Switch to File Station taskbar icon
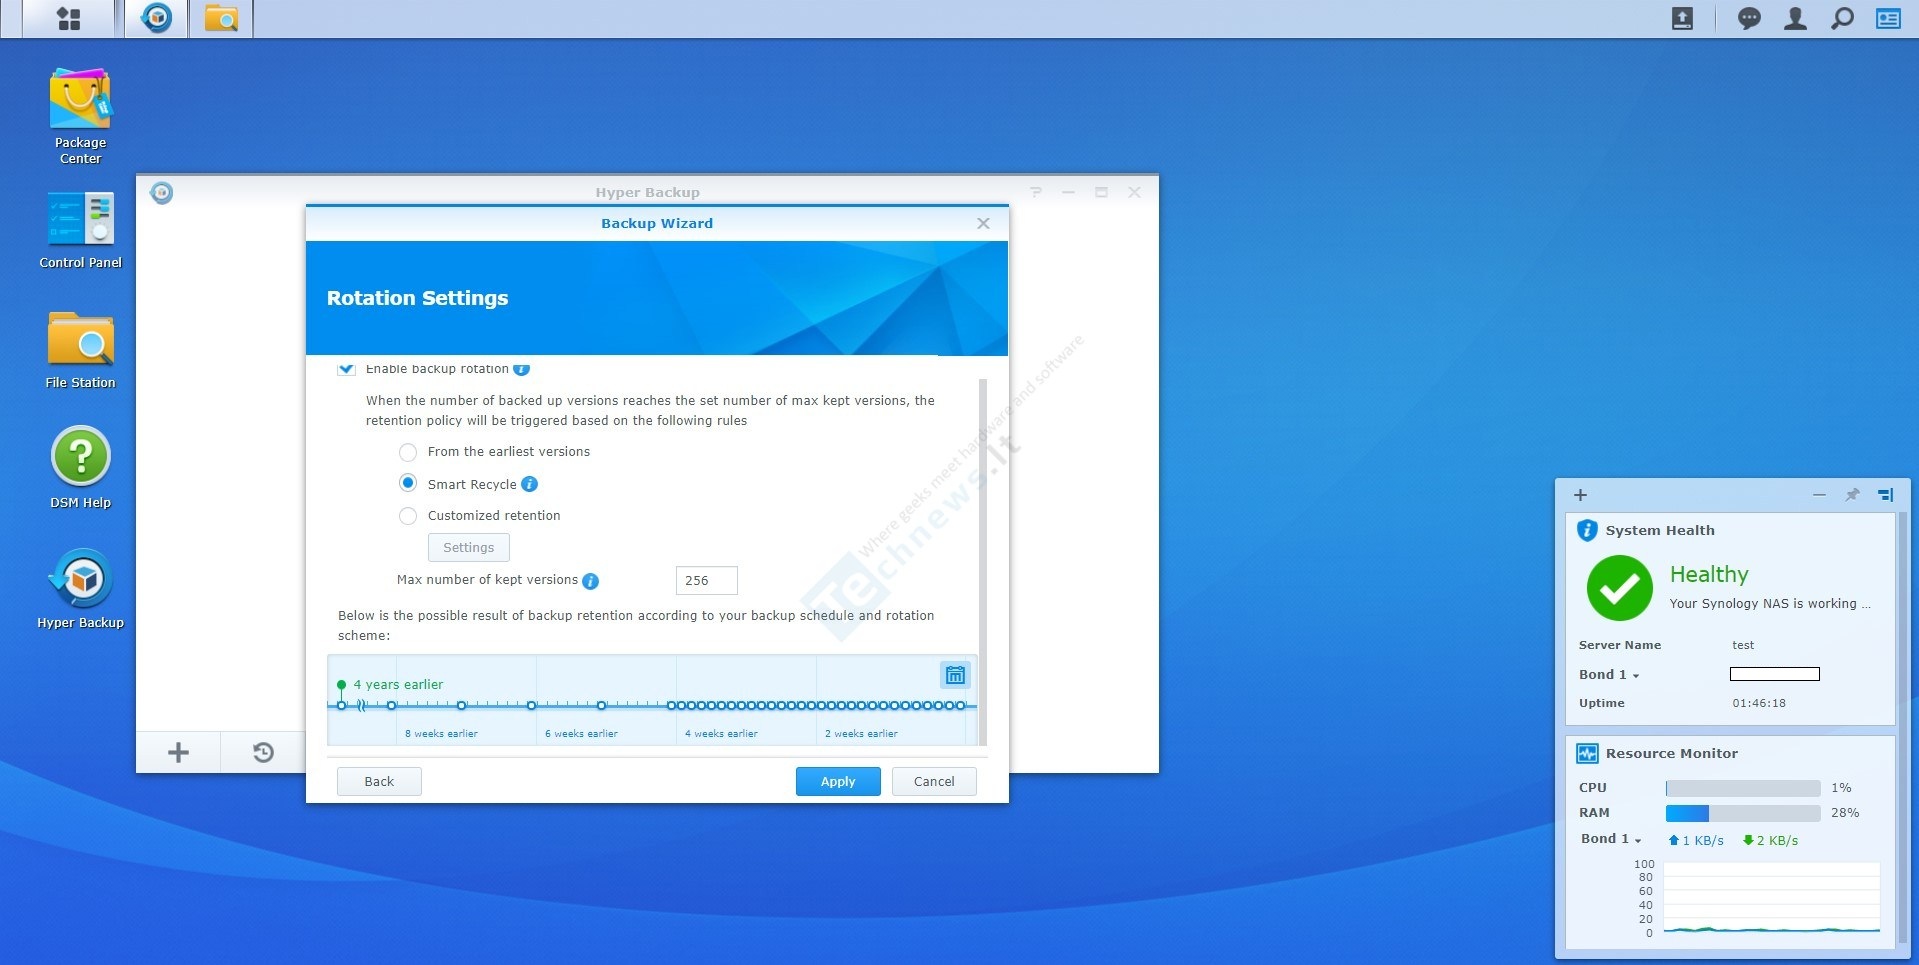 pos(221,18)
